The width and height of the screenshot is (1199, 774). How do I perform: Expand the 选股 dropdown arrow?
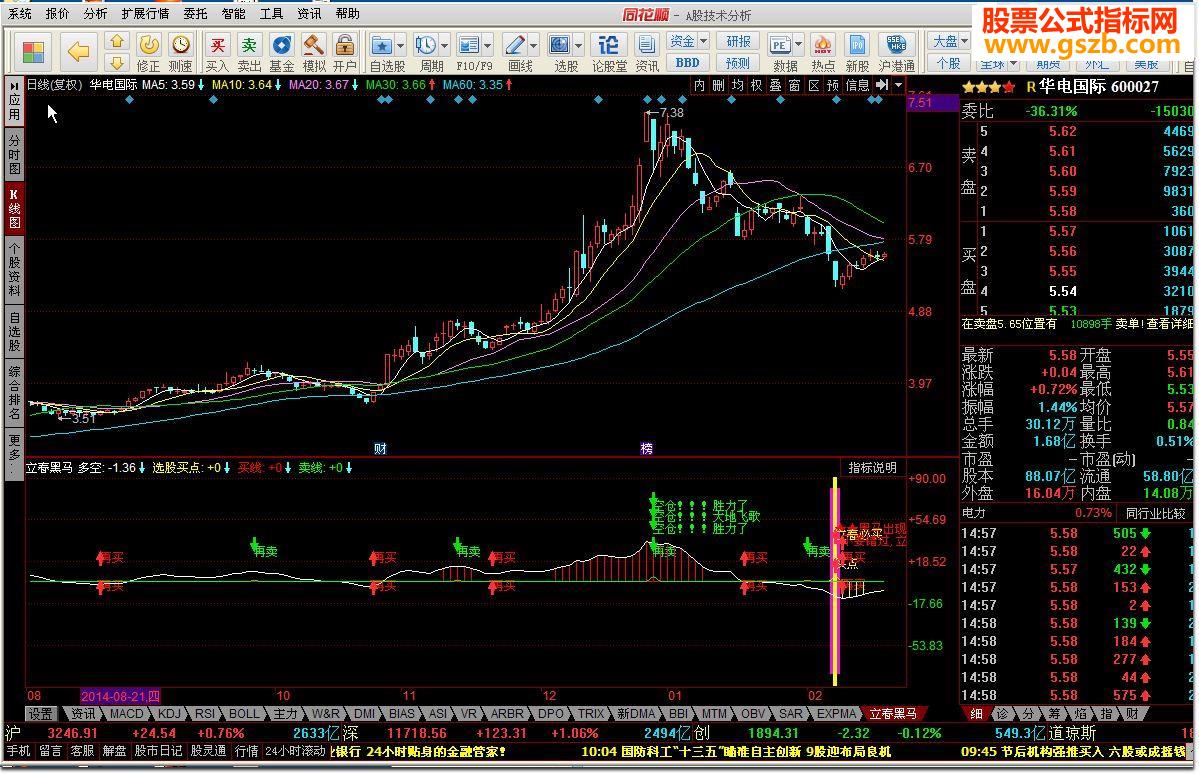tap(578, 45)
